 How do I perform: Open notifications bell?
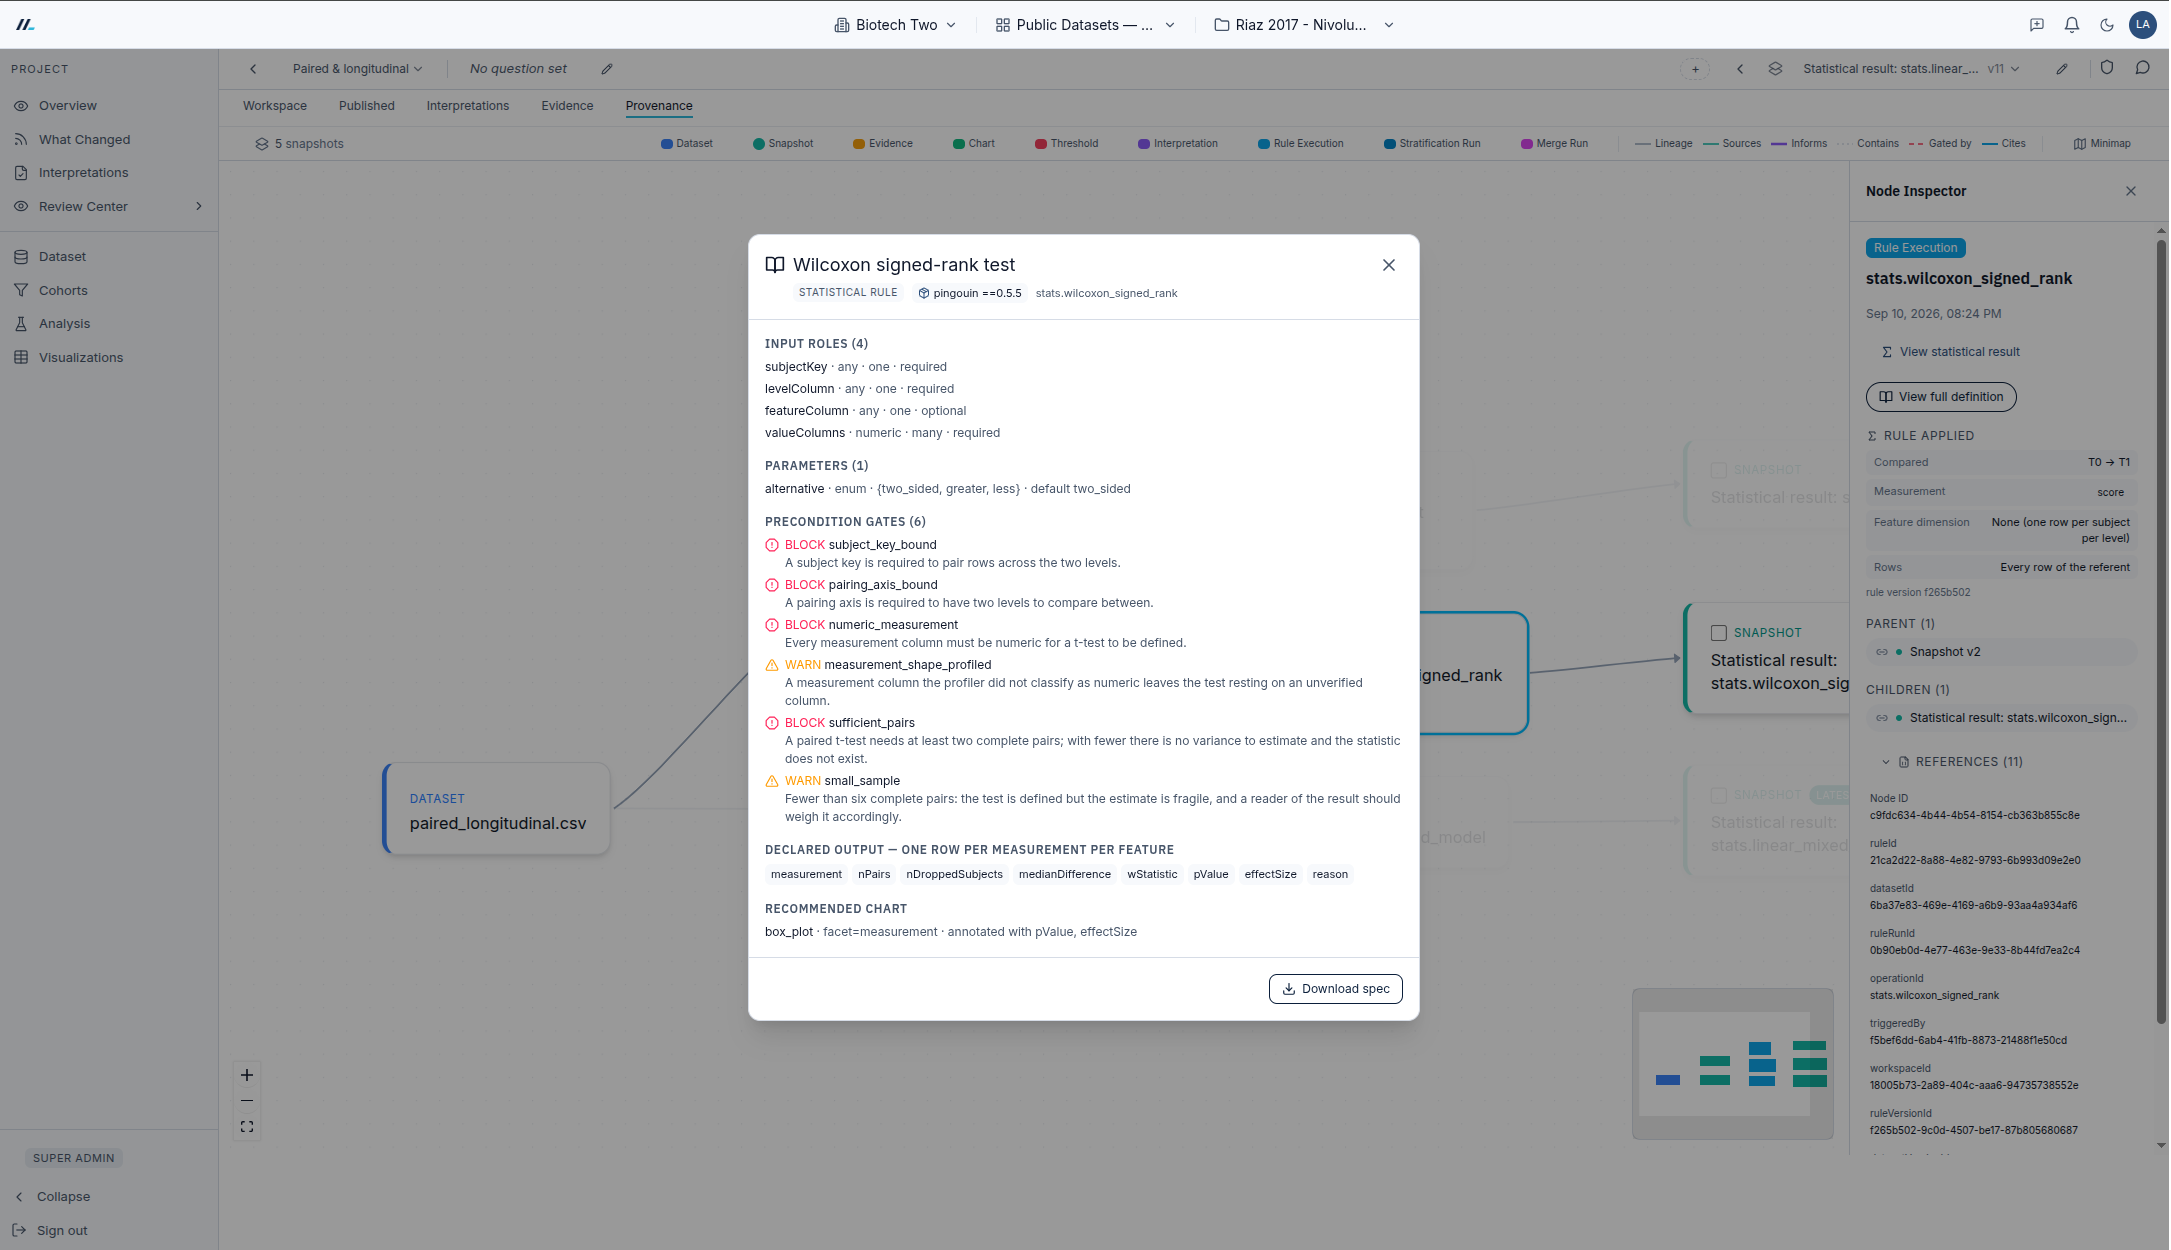point(2071,25)
